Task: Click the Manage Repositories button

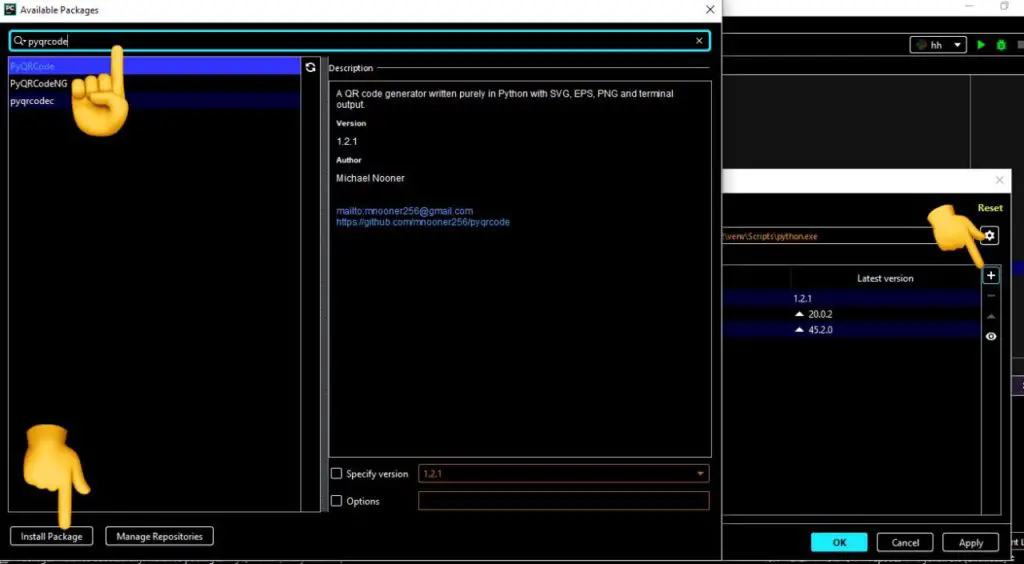Action: 159,537
